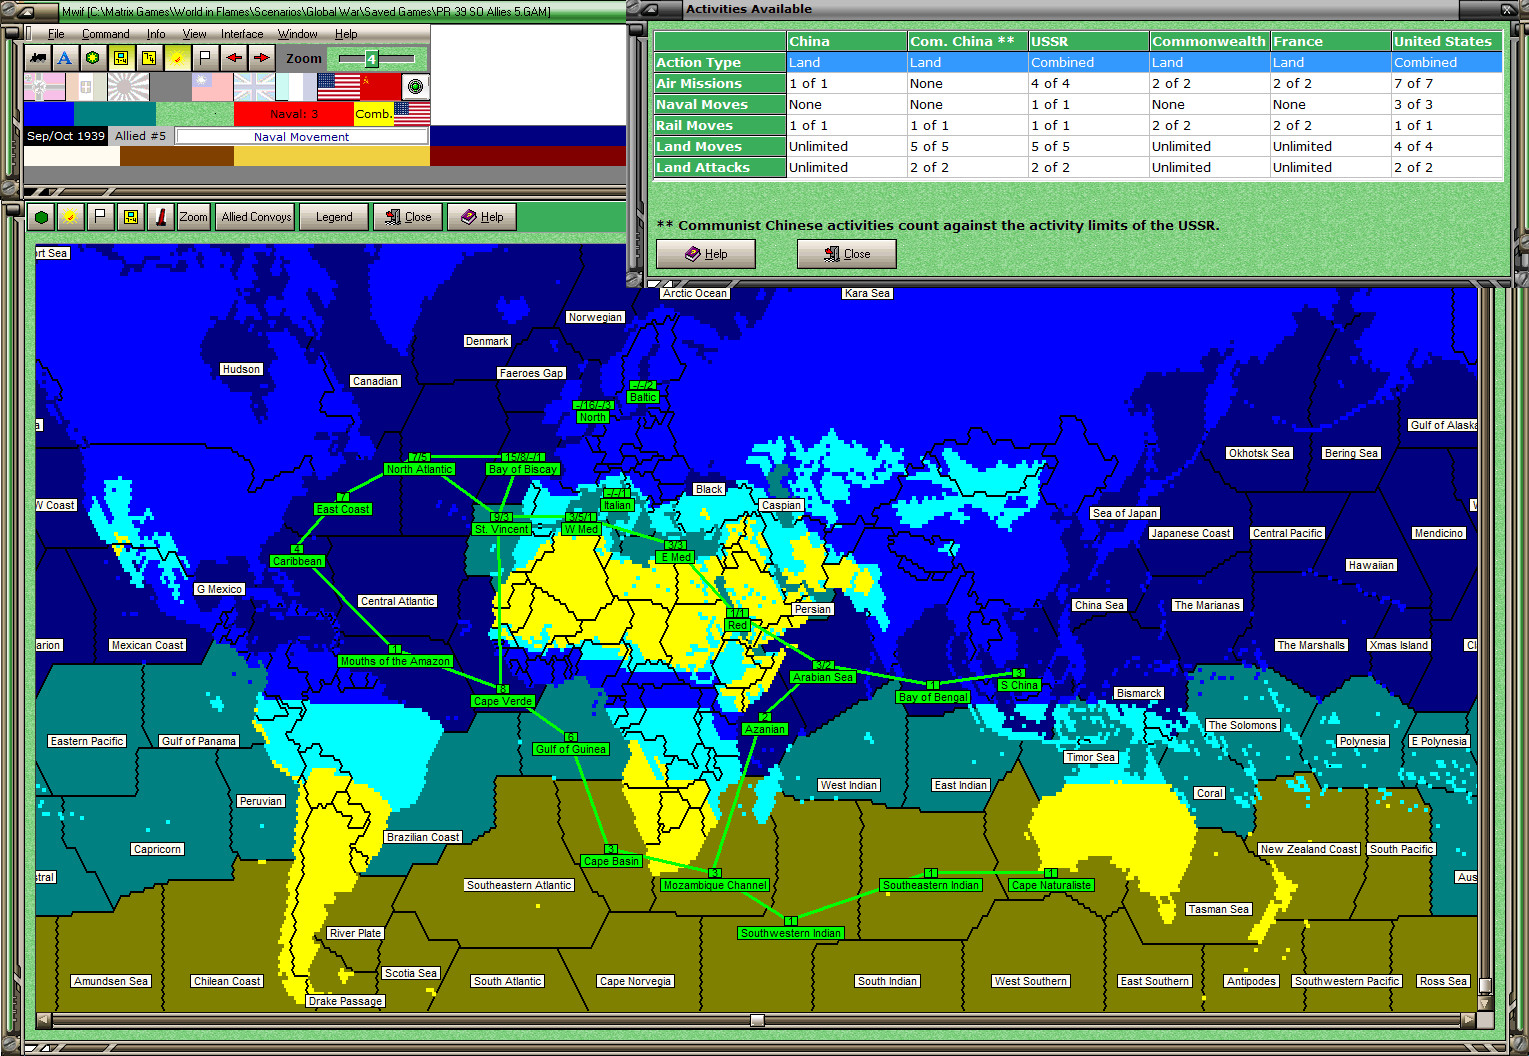This screenshot has width=1529, height=1056.
Task: Click the 'United States' column header
Action: [1447, 42]
